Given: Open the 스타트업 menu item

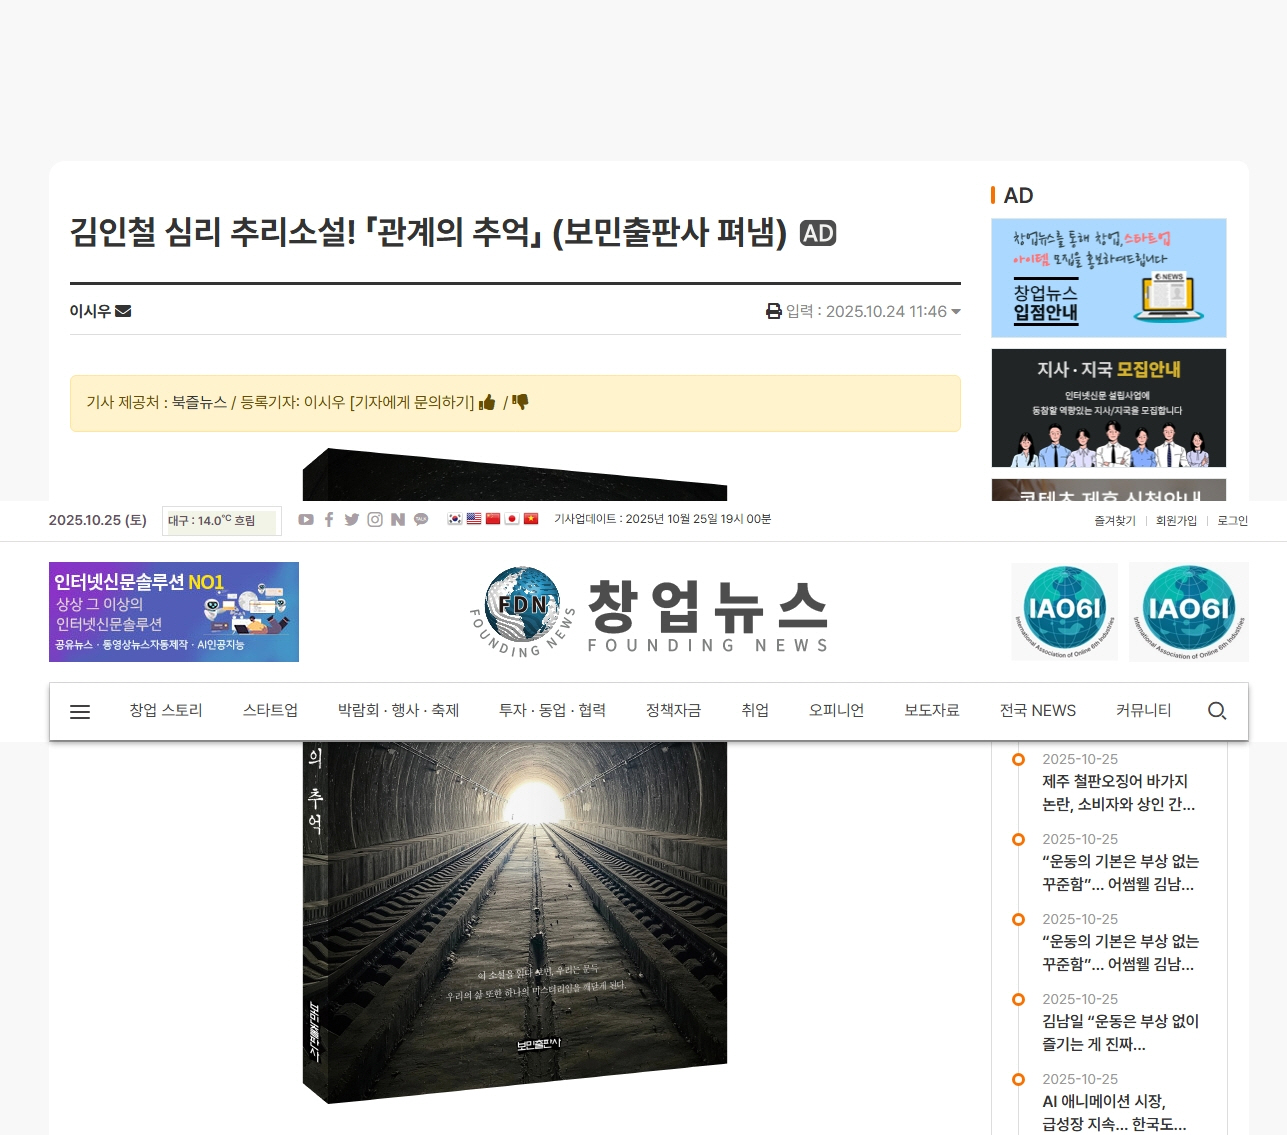Looking at the screenshot, I should tap(270, 710).
